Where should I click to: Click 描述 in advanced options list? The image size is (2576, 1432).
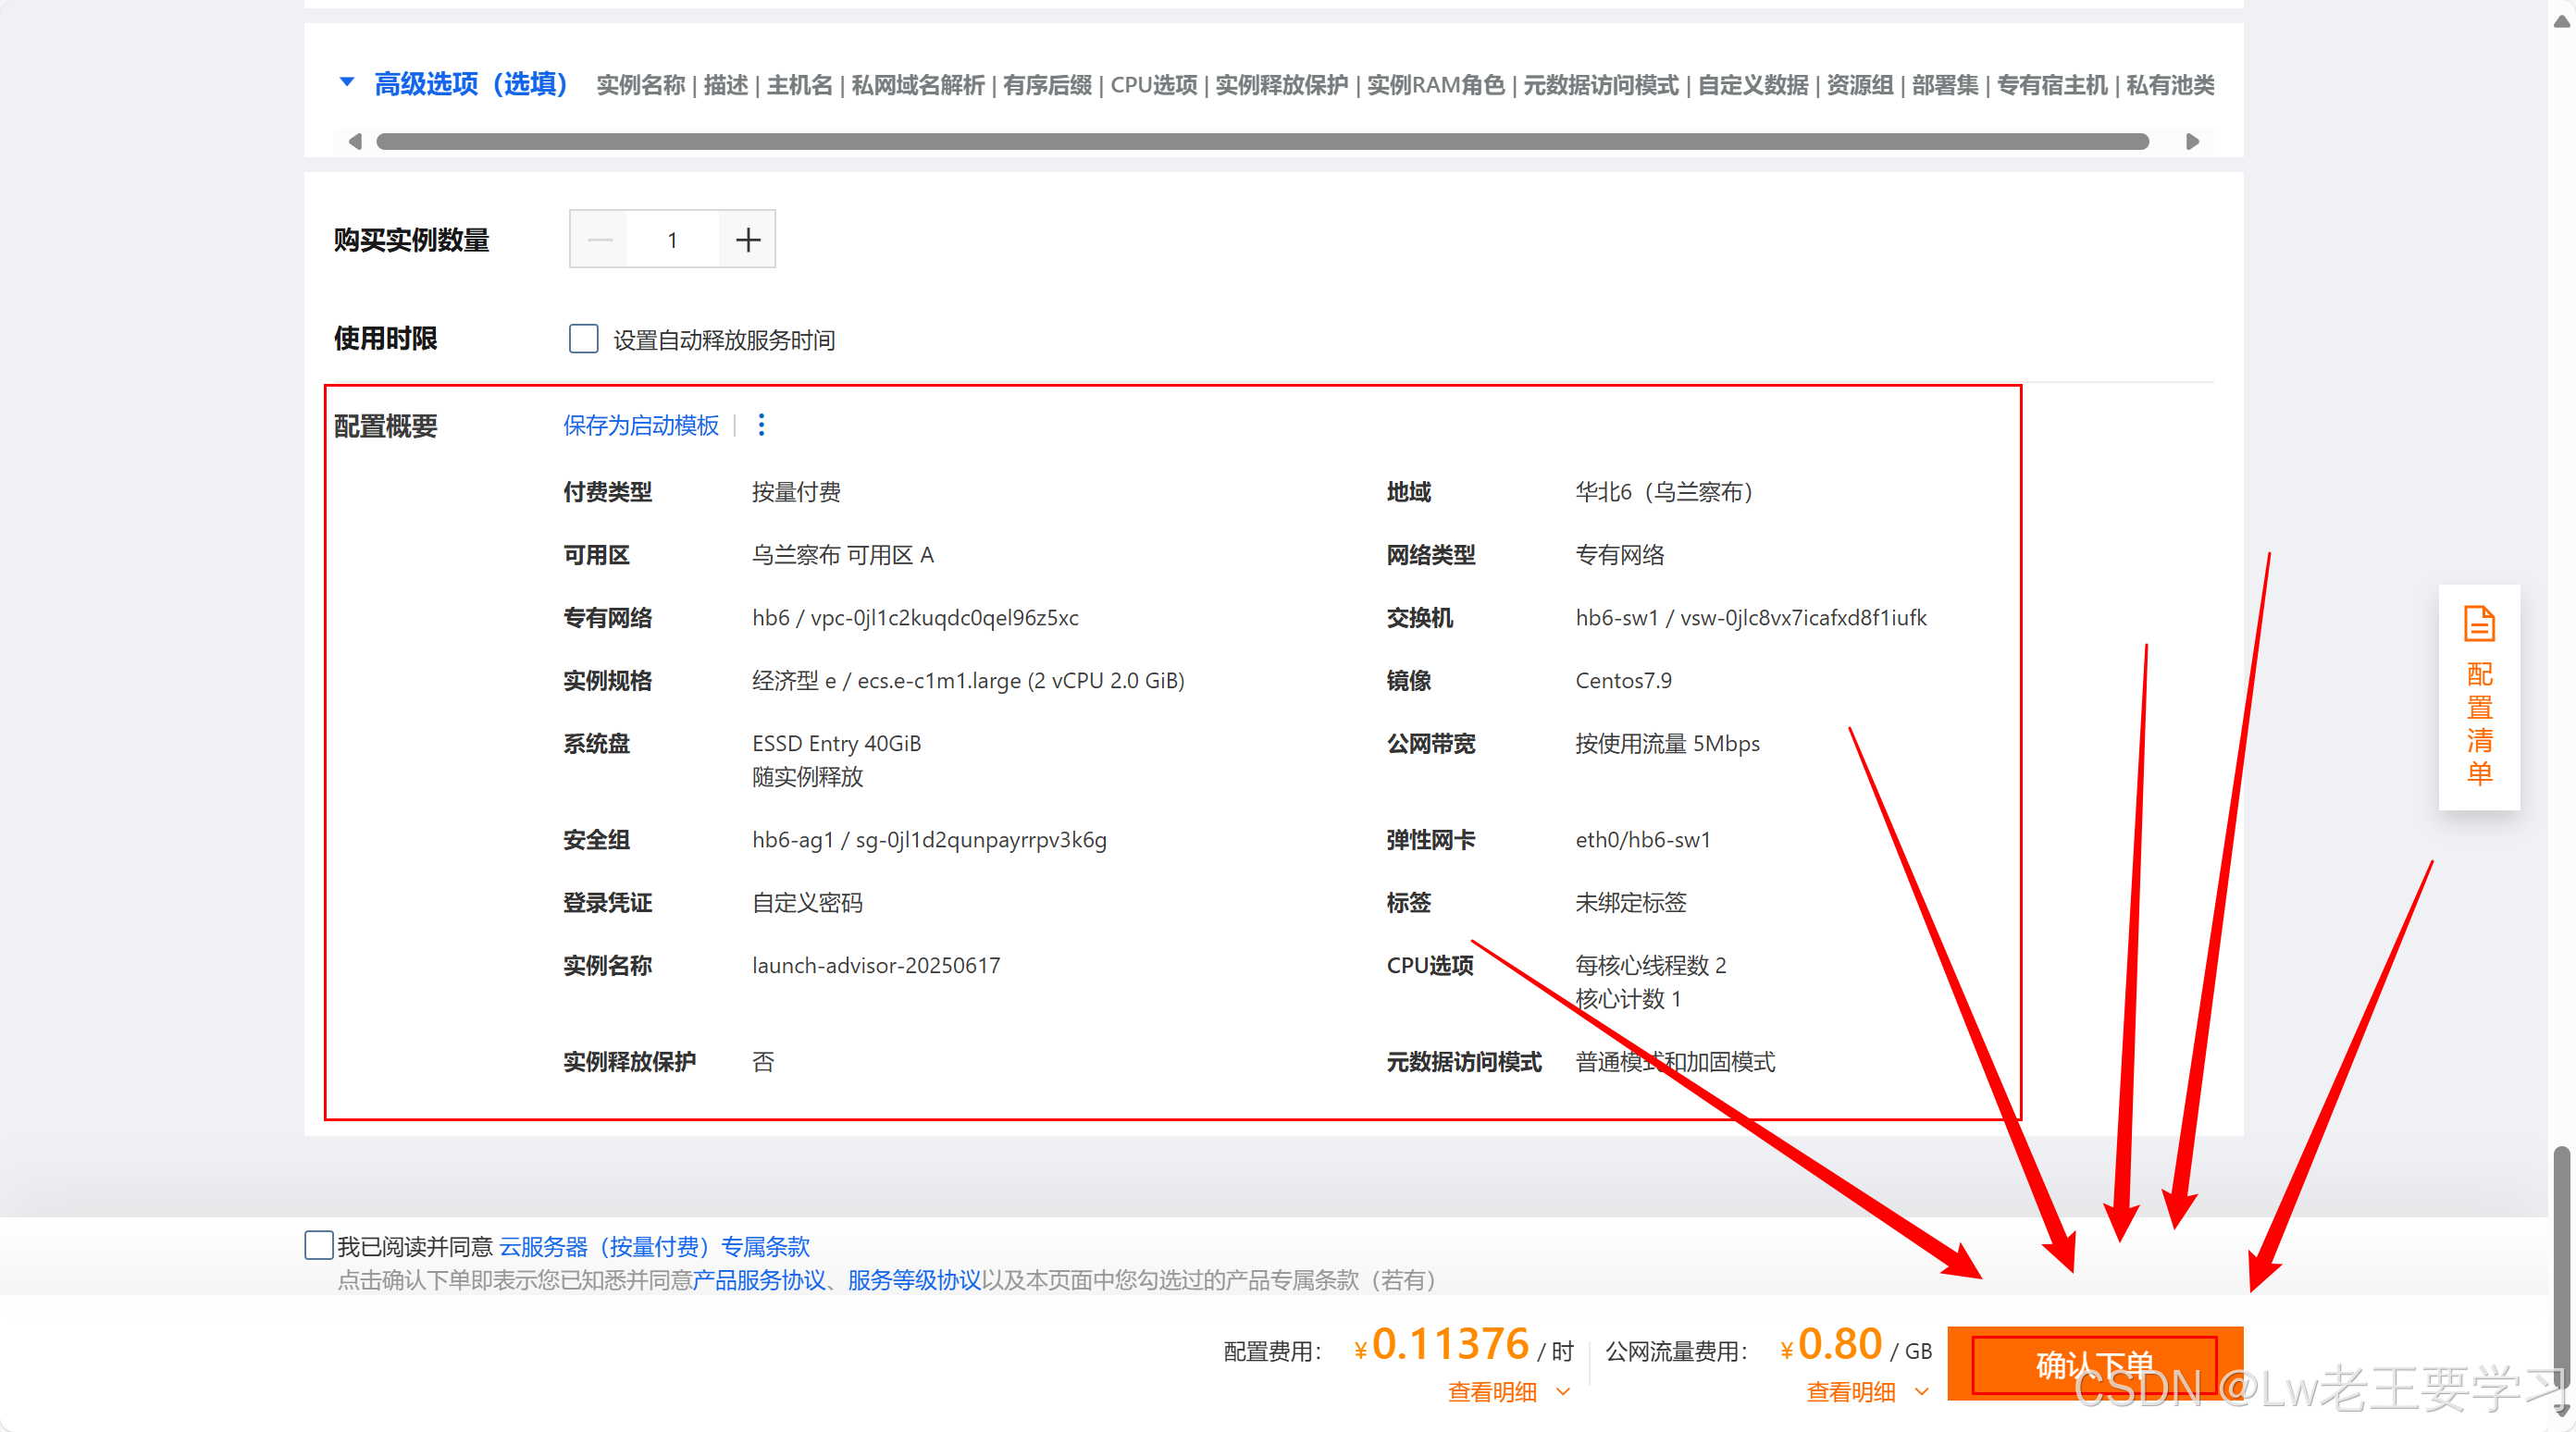[x=726, y=85]
